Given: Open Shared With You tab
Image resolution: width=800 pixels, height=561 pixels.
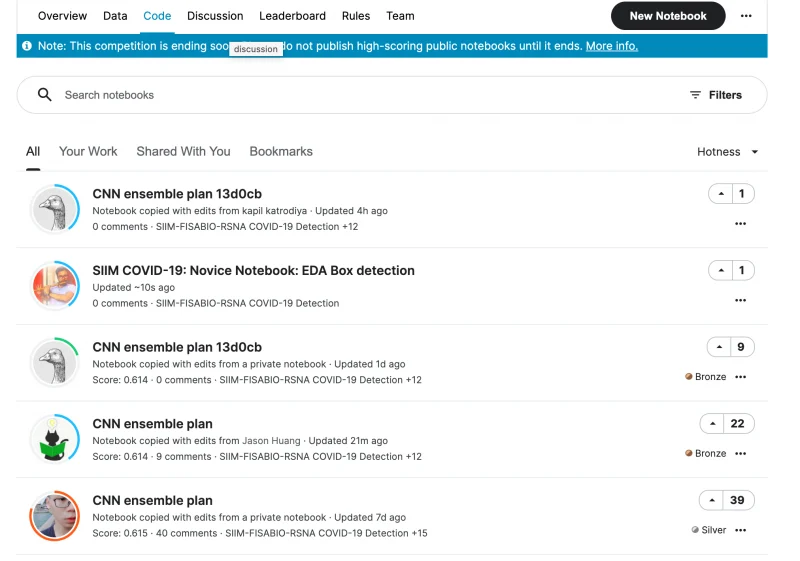Looking at the screenshot, I should pos(184,151).
